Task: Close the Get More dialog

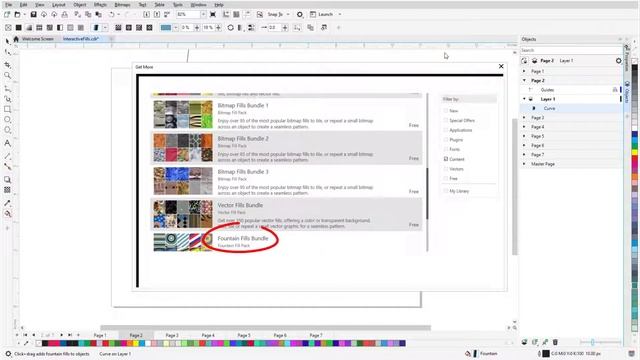Action: 501,66
